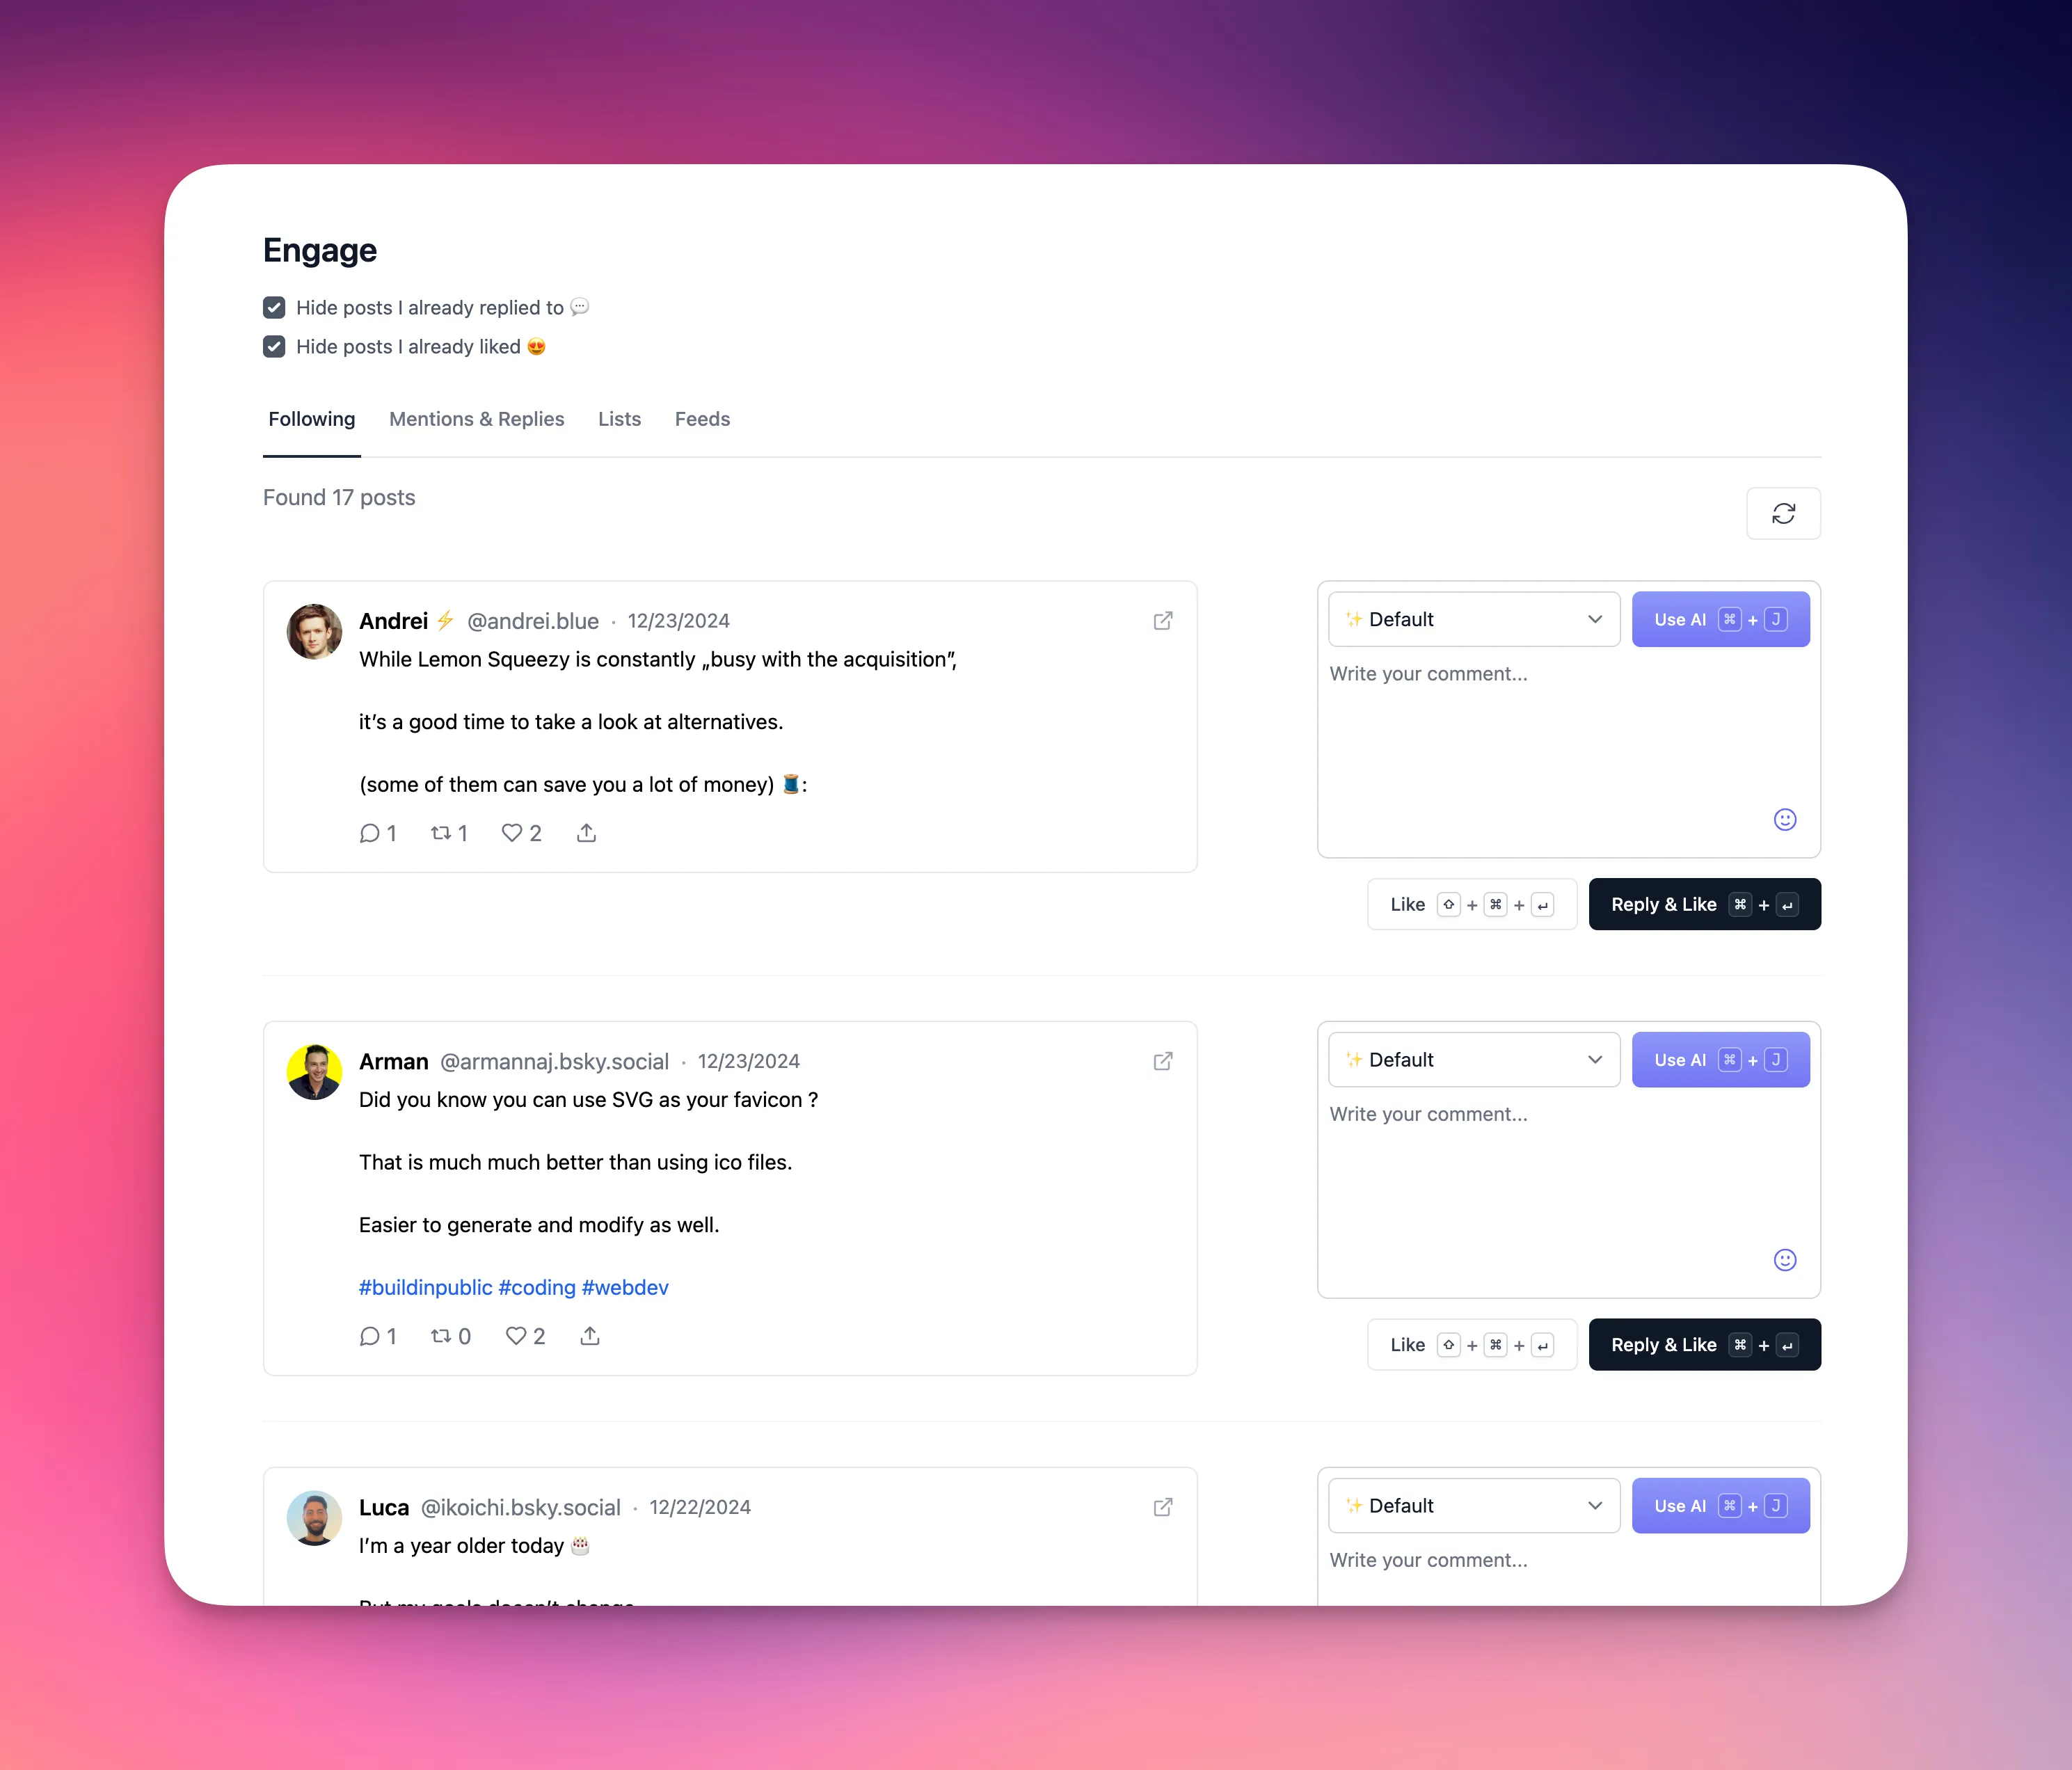Click the share icon on Andrei's post
The image size is (2072, 1770).
587,832
